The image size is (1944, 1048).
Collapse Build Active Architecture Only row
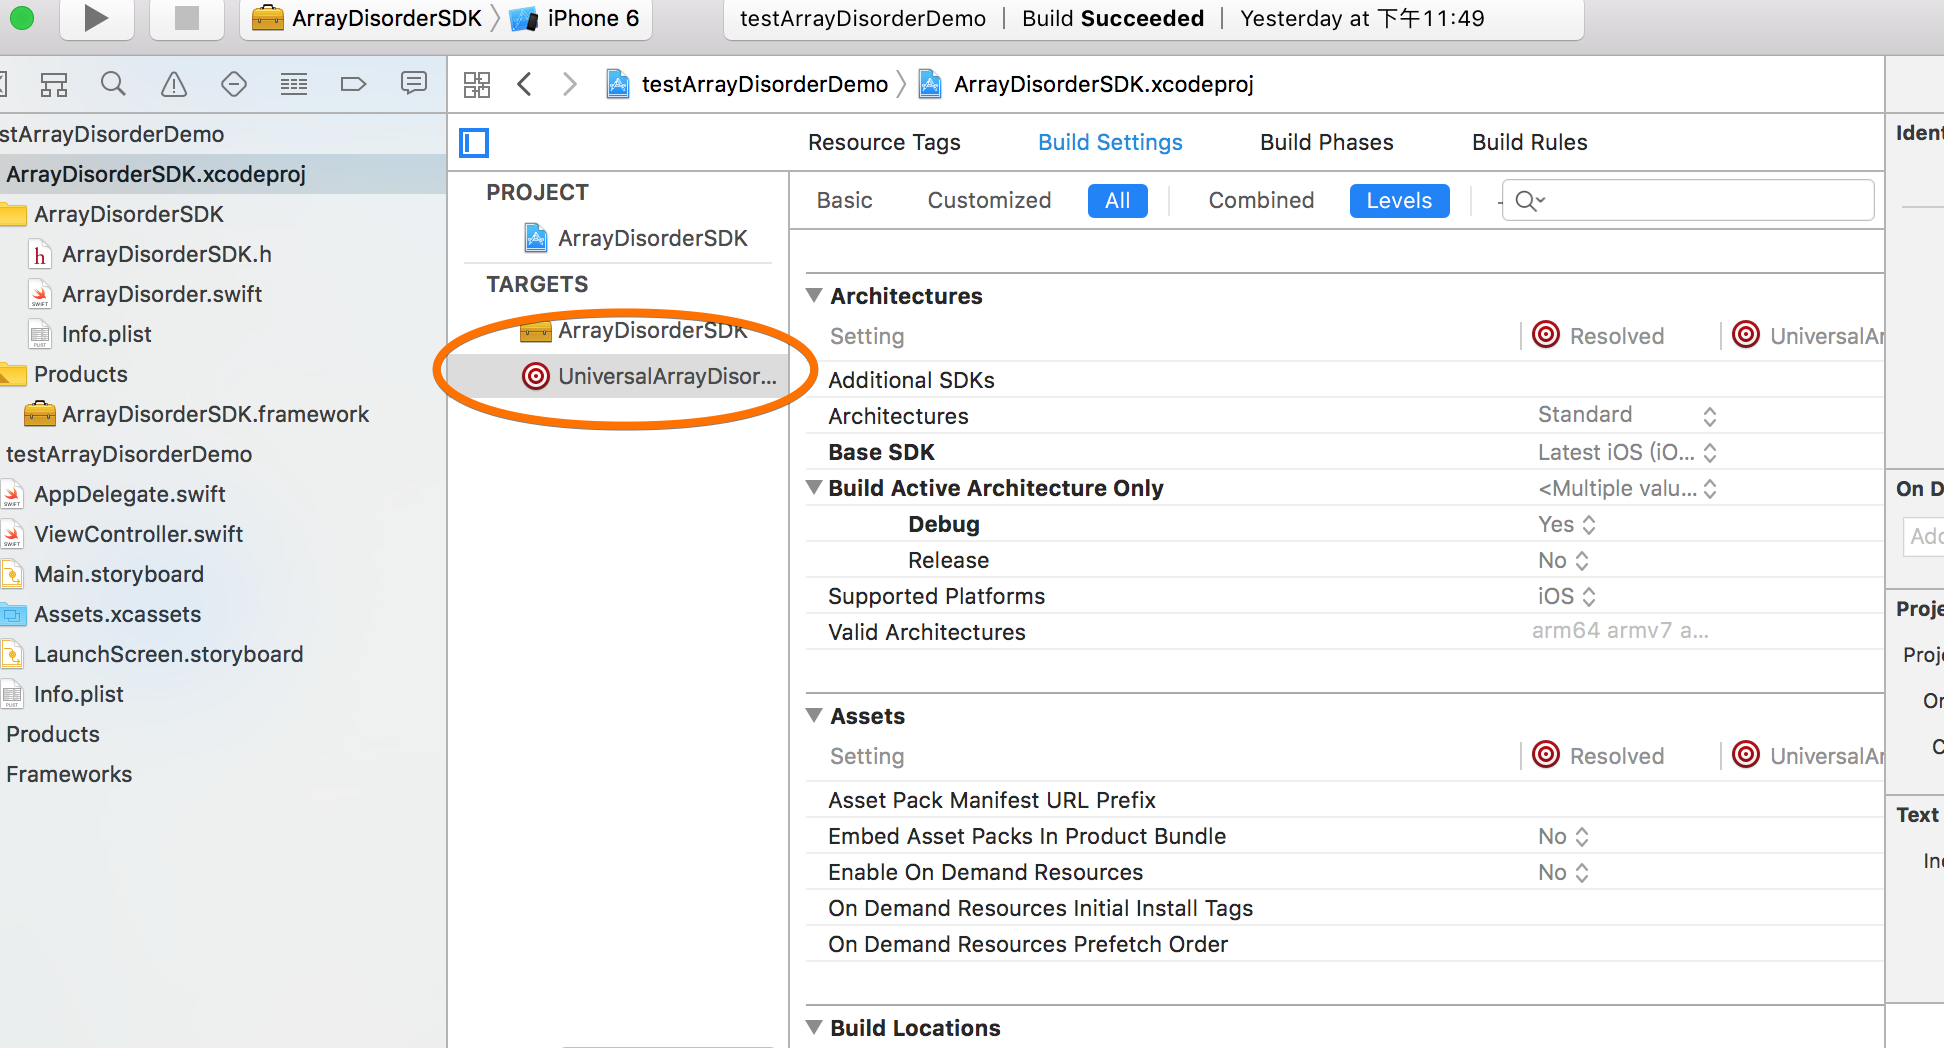(x=815, y=488)
